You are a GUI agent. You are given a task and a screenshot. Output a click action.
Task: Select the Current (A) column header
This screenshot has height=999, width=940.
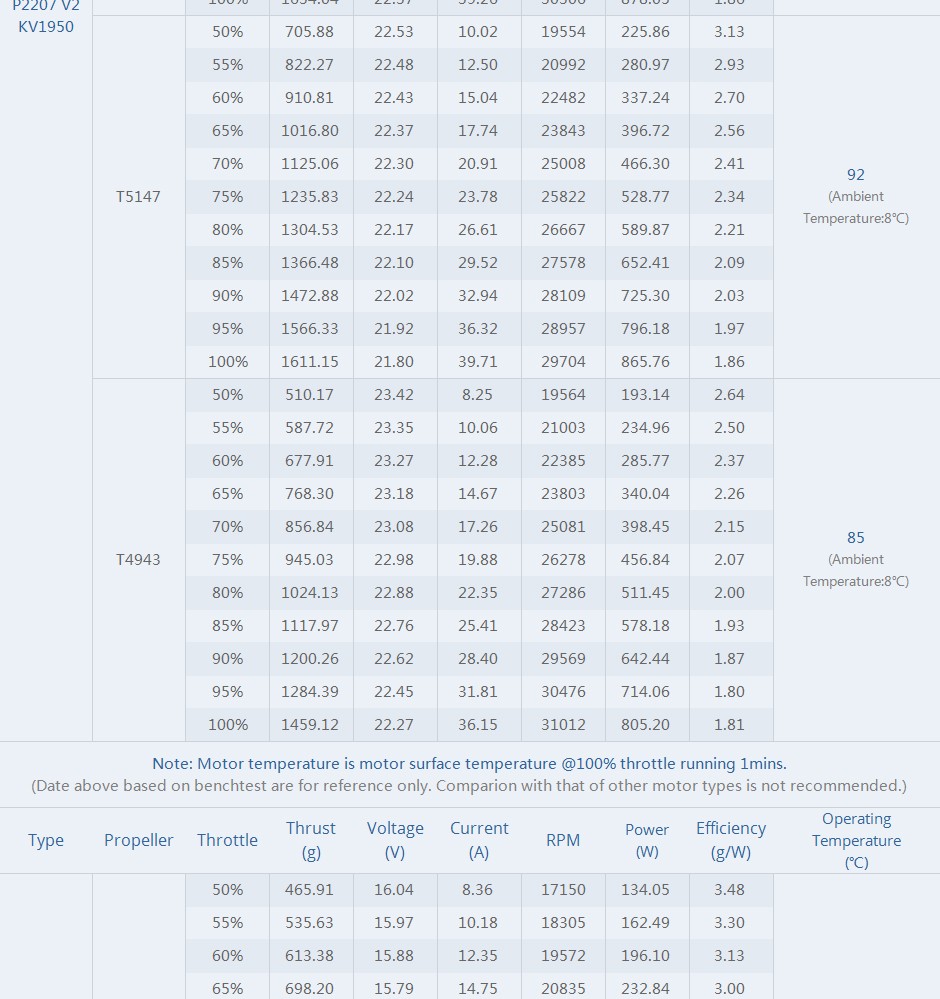click(x=479, y=840)
